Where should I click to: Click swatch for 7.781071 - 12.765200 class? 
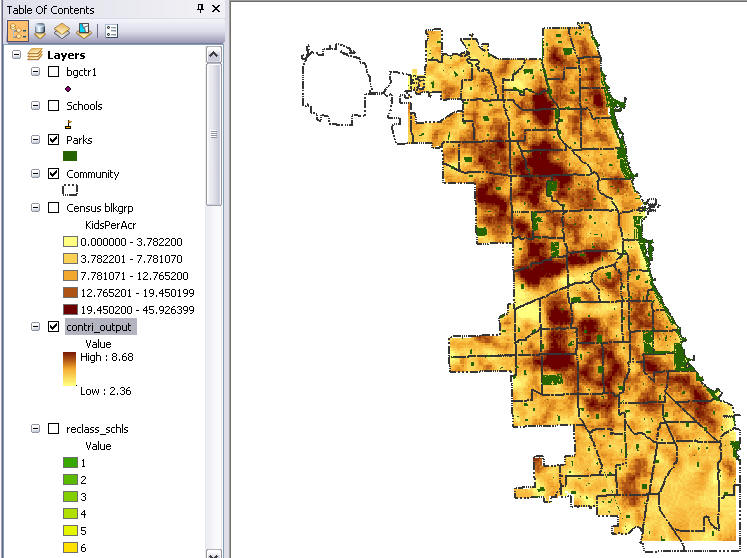click(70, 276)
